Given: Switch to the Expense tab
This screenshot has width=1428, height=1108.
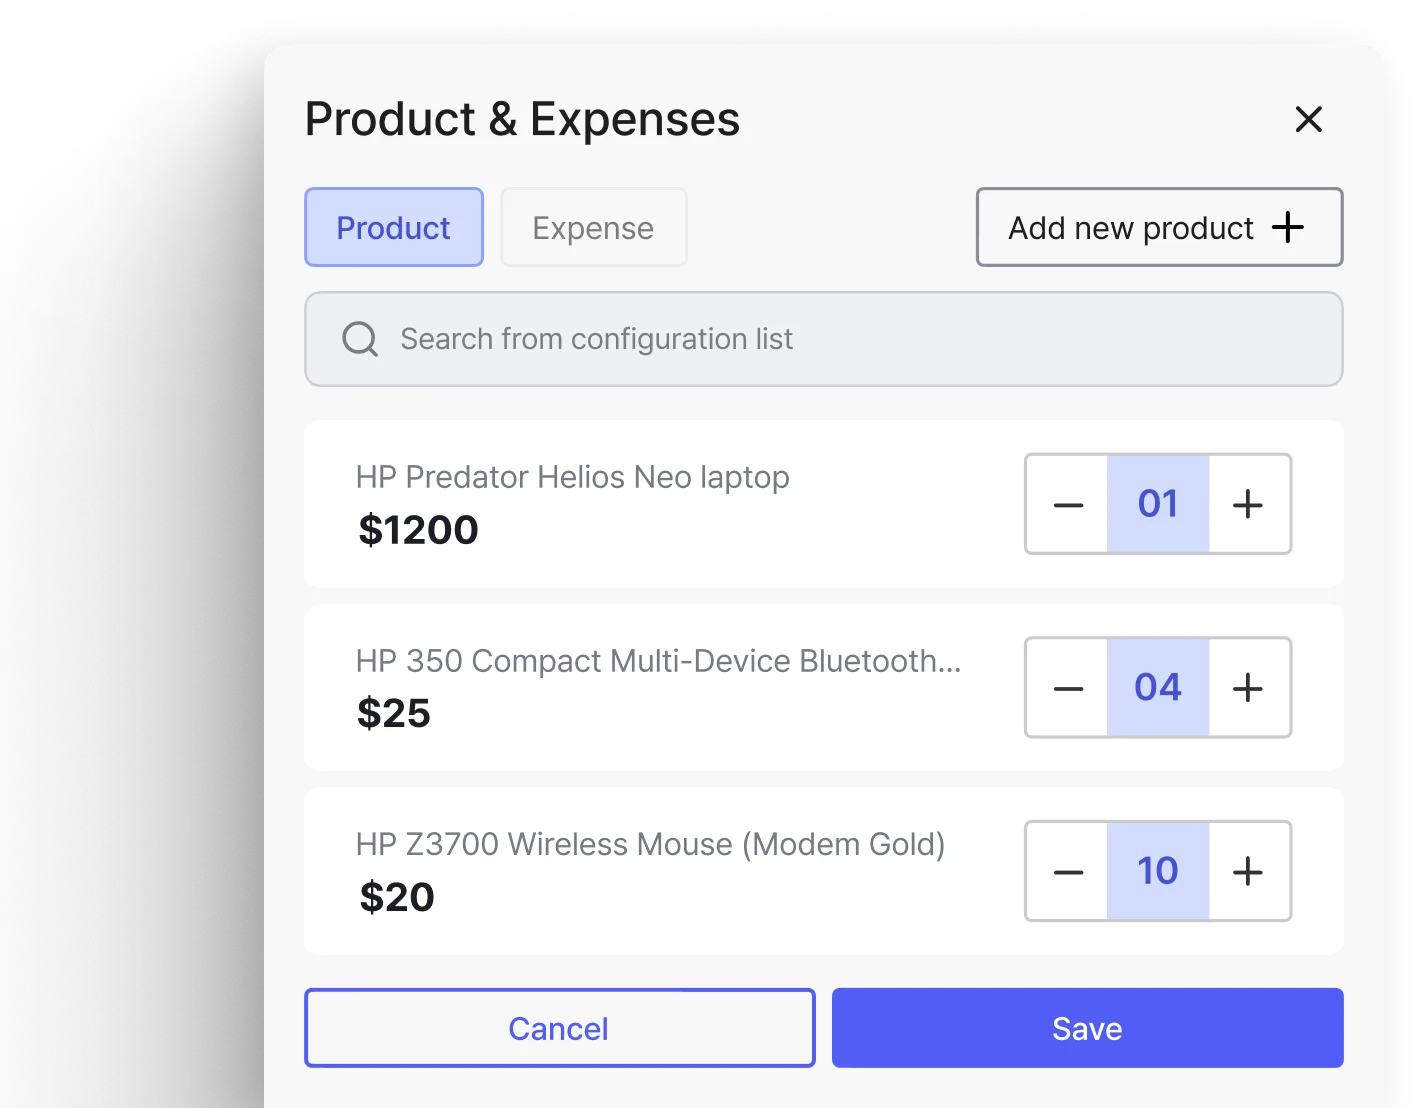Looking at the screenshot, I should (593, 228).
